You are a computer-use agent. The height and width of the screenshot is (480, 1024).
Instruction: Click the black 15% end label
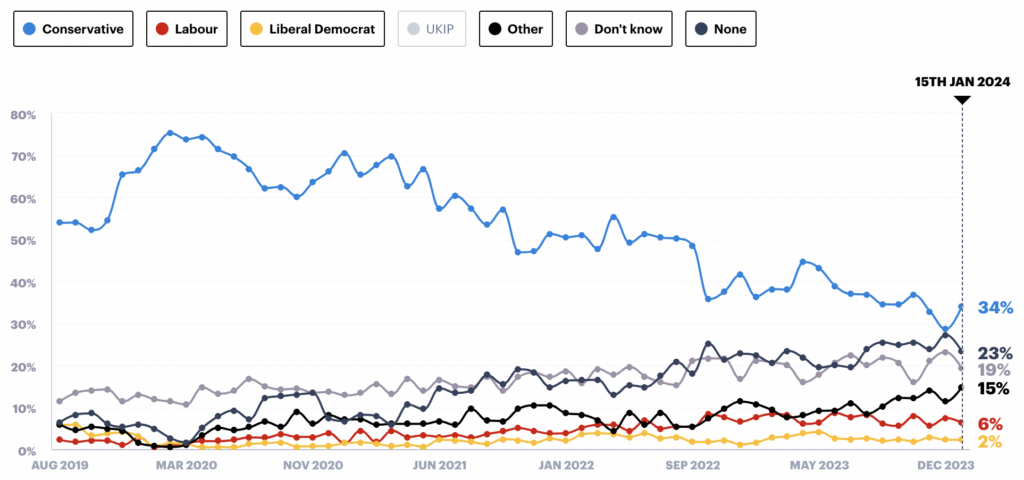point(995,388)
